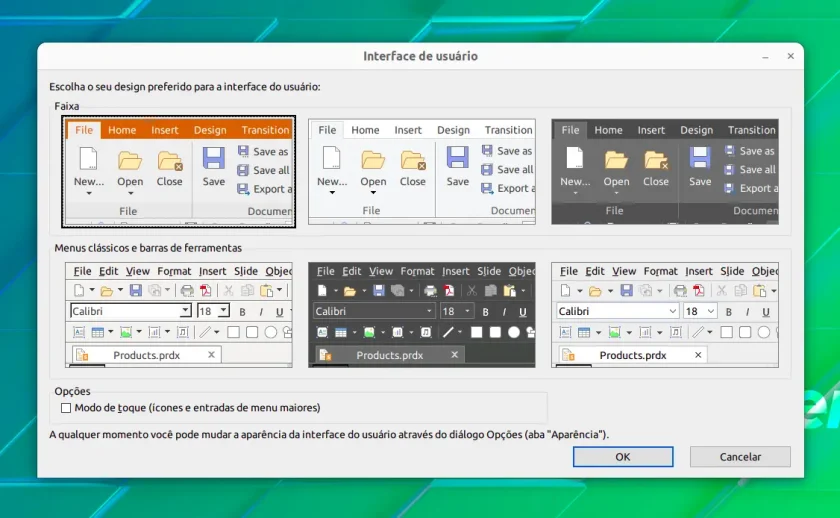The image size is (840, 518).
Task: Minimize the Interface de usuário dialog
Action: tap(766, 56)
